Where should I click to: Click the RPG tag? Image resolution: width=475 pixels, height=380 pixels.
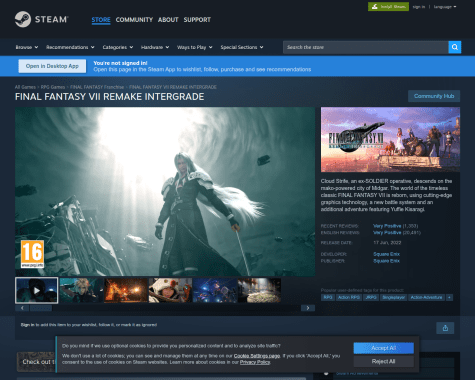[328, 297]
